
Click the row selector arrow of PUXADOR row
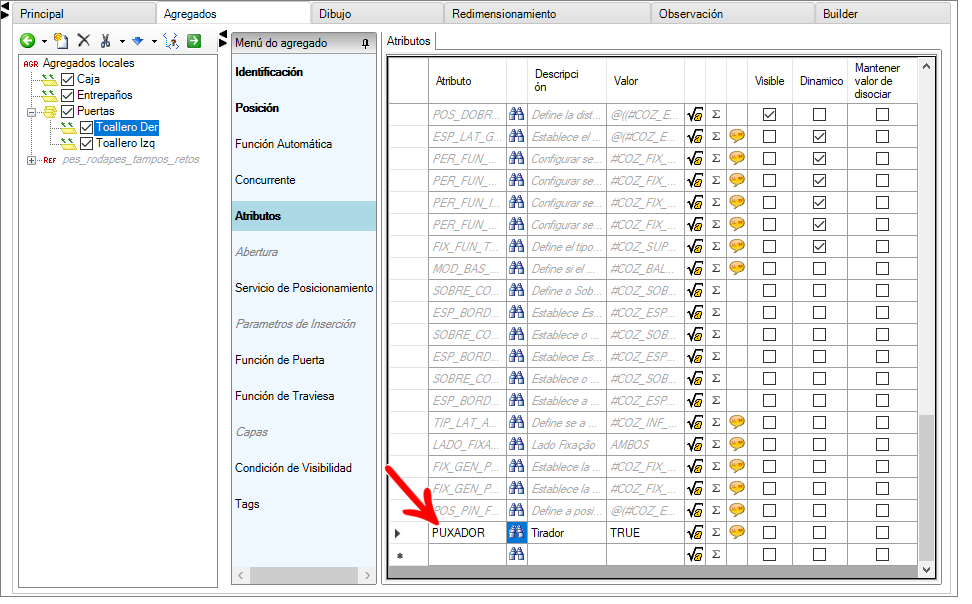(397, 533)
